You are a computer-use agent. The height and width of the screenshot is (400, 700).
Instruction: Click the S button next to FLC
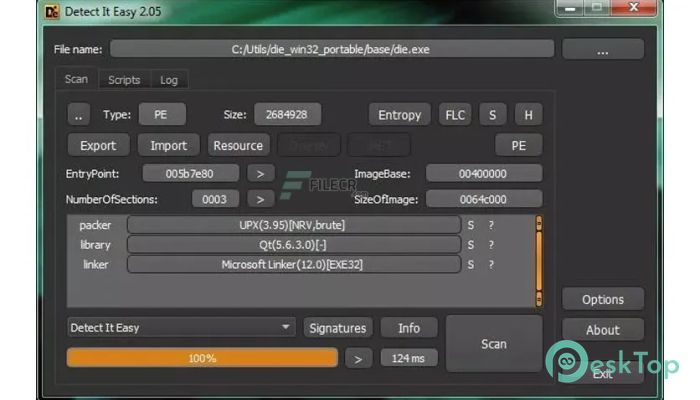492,115
